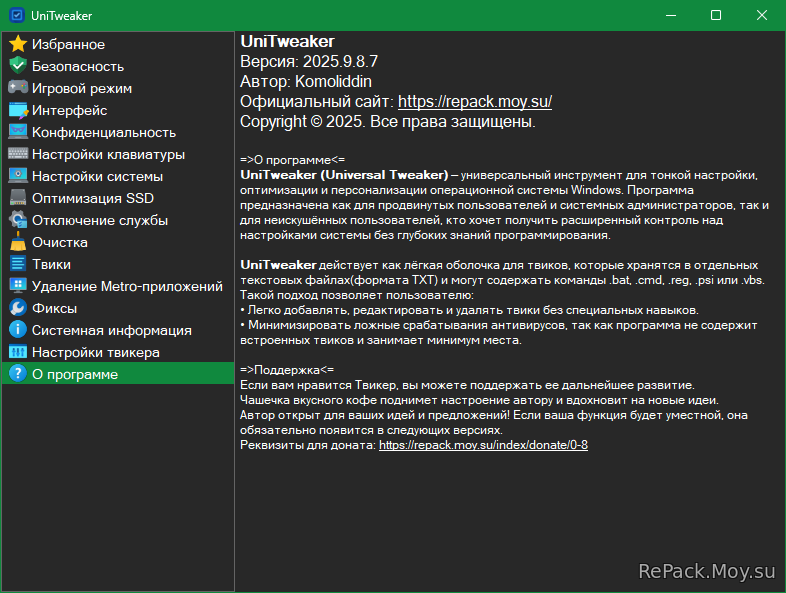Screen dimensions: 786x593
Task: Open the official site repack.moy.su link
Action: point(474,102)
